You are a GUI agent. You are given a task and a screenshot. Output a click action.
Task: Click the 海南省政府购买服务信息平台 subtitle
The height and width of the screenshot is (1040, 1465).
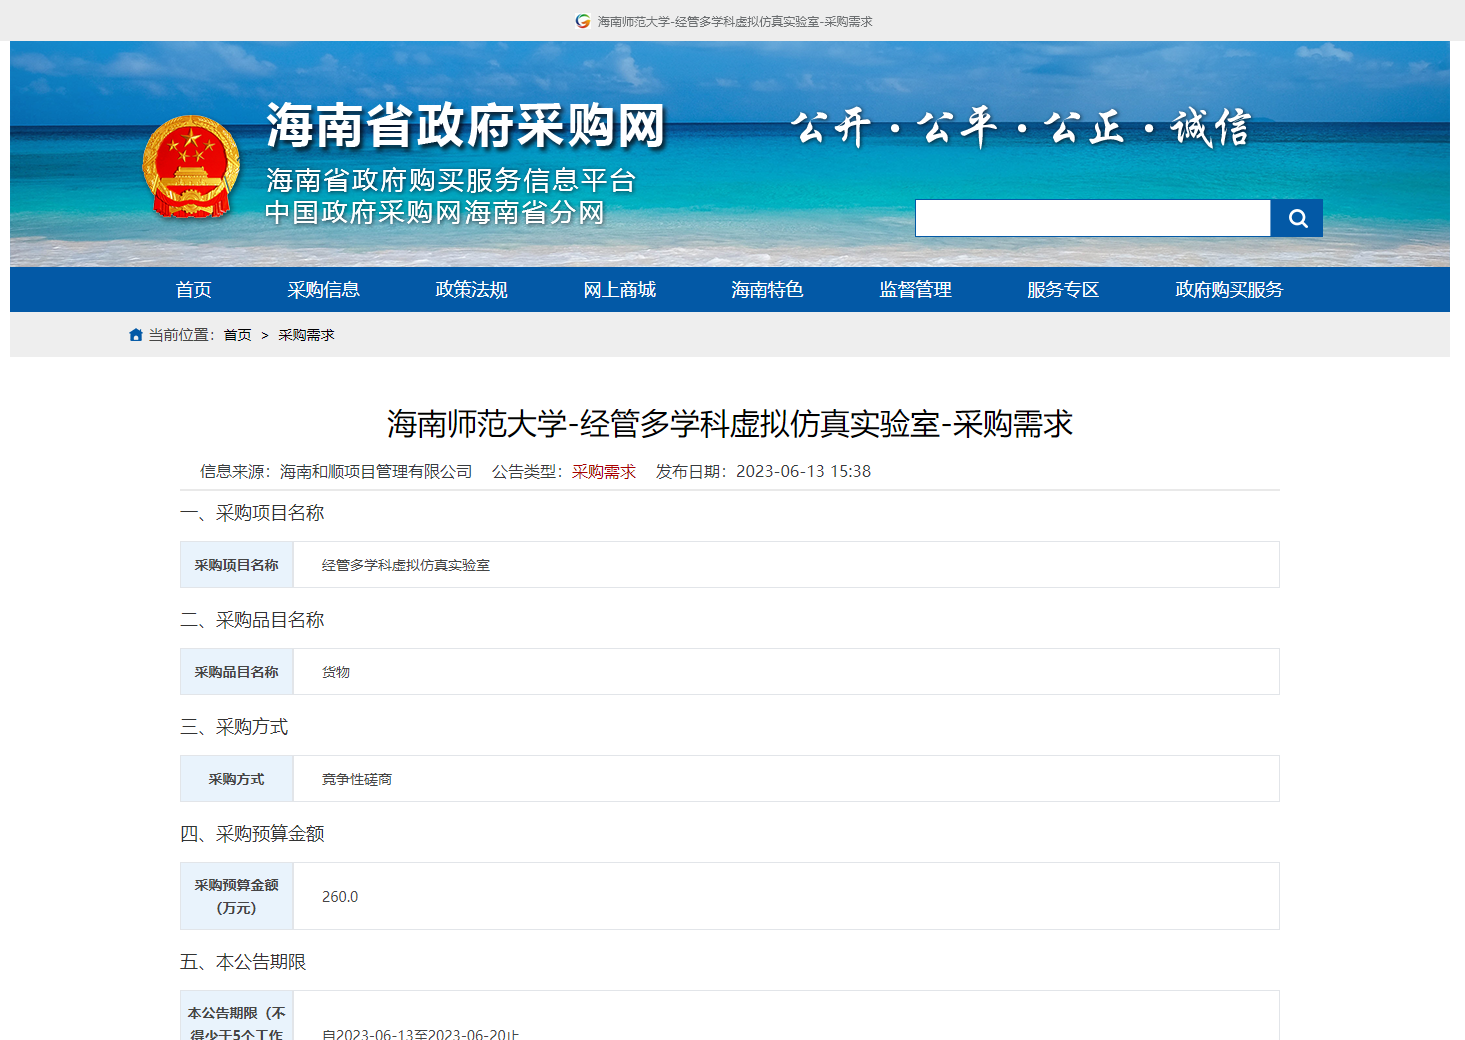pyautogui.click(x=451, y=180)
